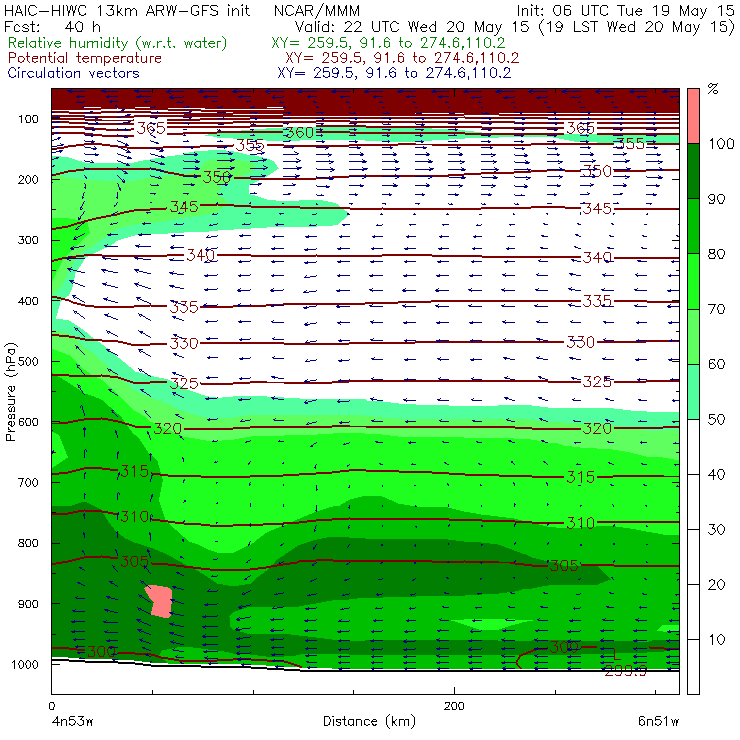Image resolution: width=740 pixels, height=740 pixels.
Task: Click the '1000' pressure axis tick label
Action: (x=25, y=664)
